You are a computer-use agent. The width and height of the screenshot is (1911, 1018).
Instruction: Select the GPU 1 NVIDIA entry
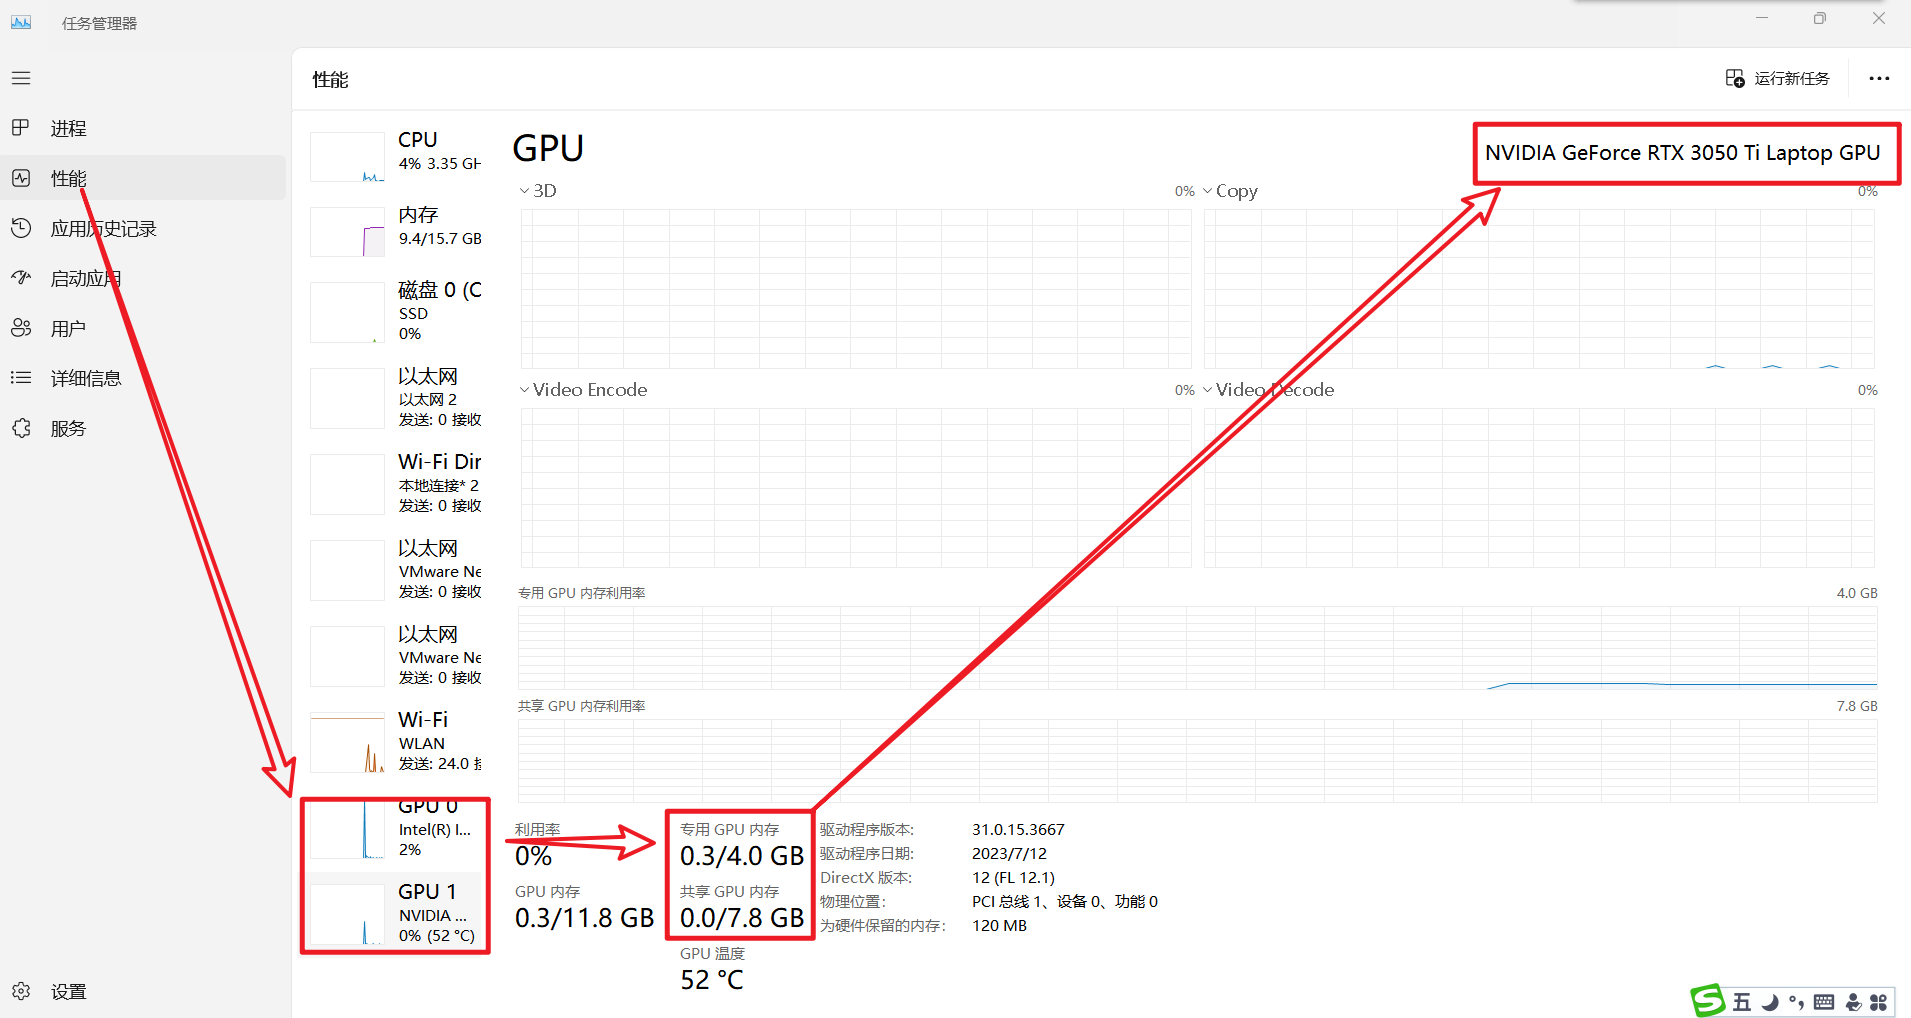point(396,914)
